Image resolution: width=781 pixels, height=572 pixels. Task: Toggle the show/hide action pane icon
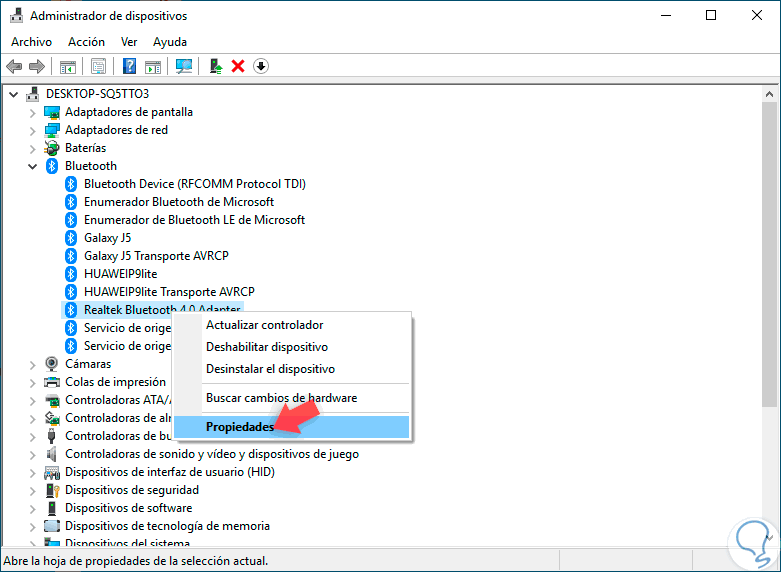pyautogui.click(x=153, y=66)
